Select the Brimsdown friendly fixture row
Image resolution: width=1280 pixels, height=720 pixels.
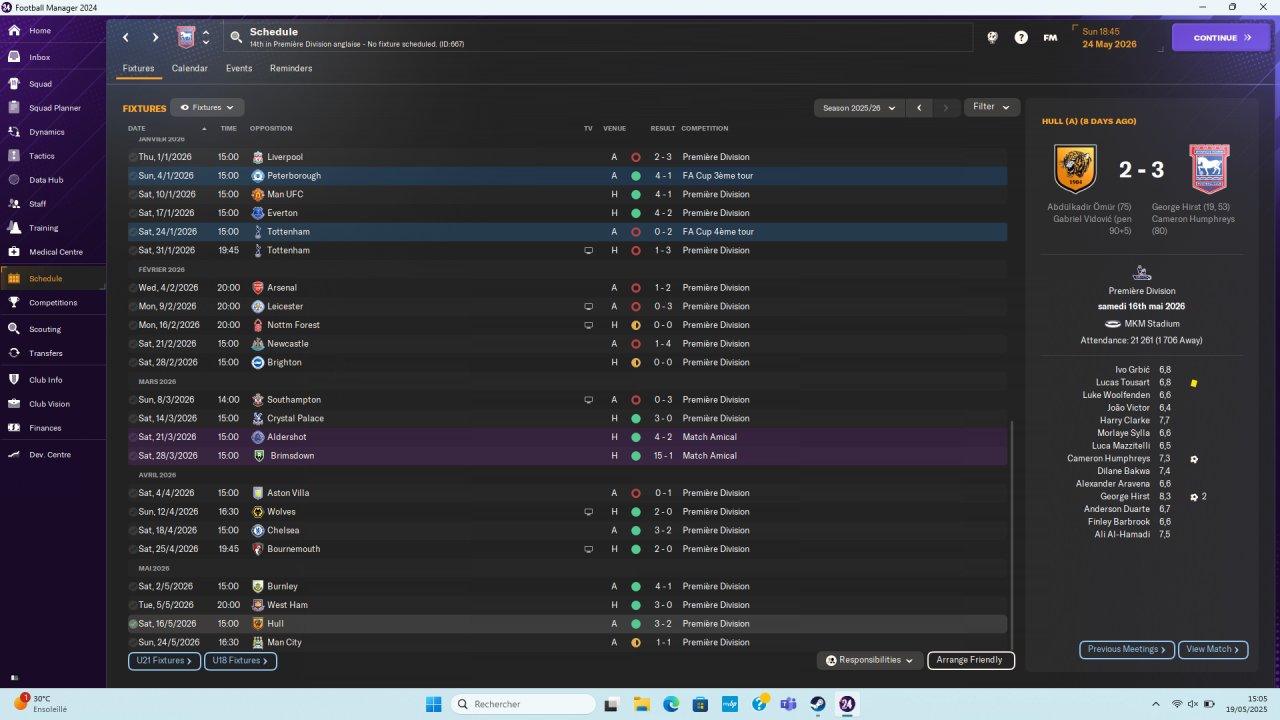point(567,456)
